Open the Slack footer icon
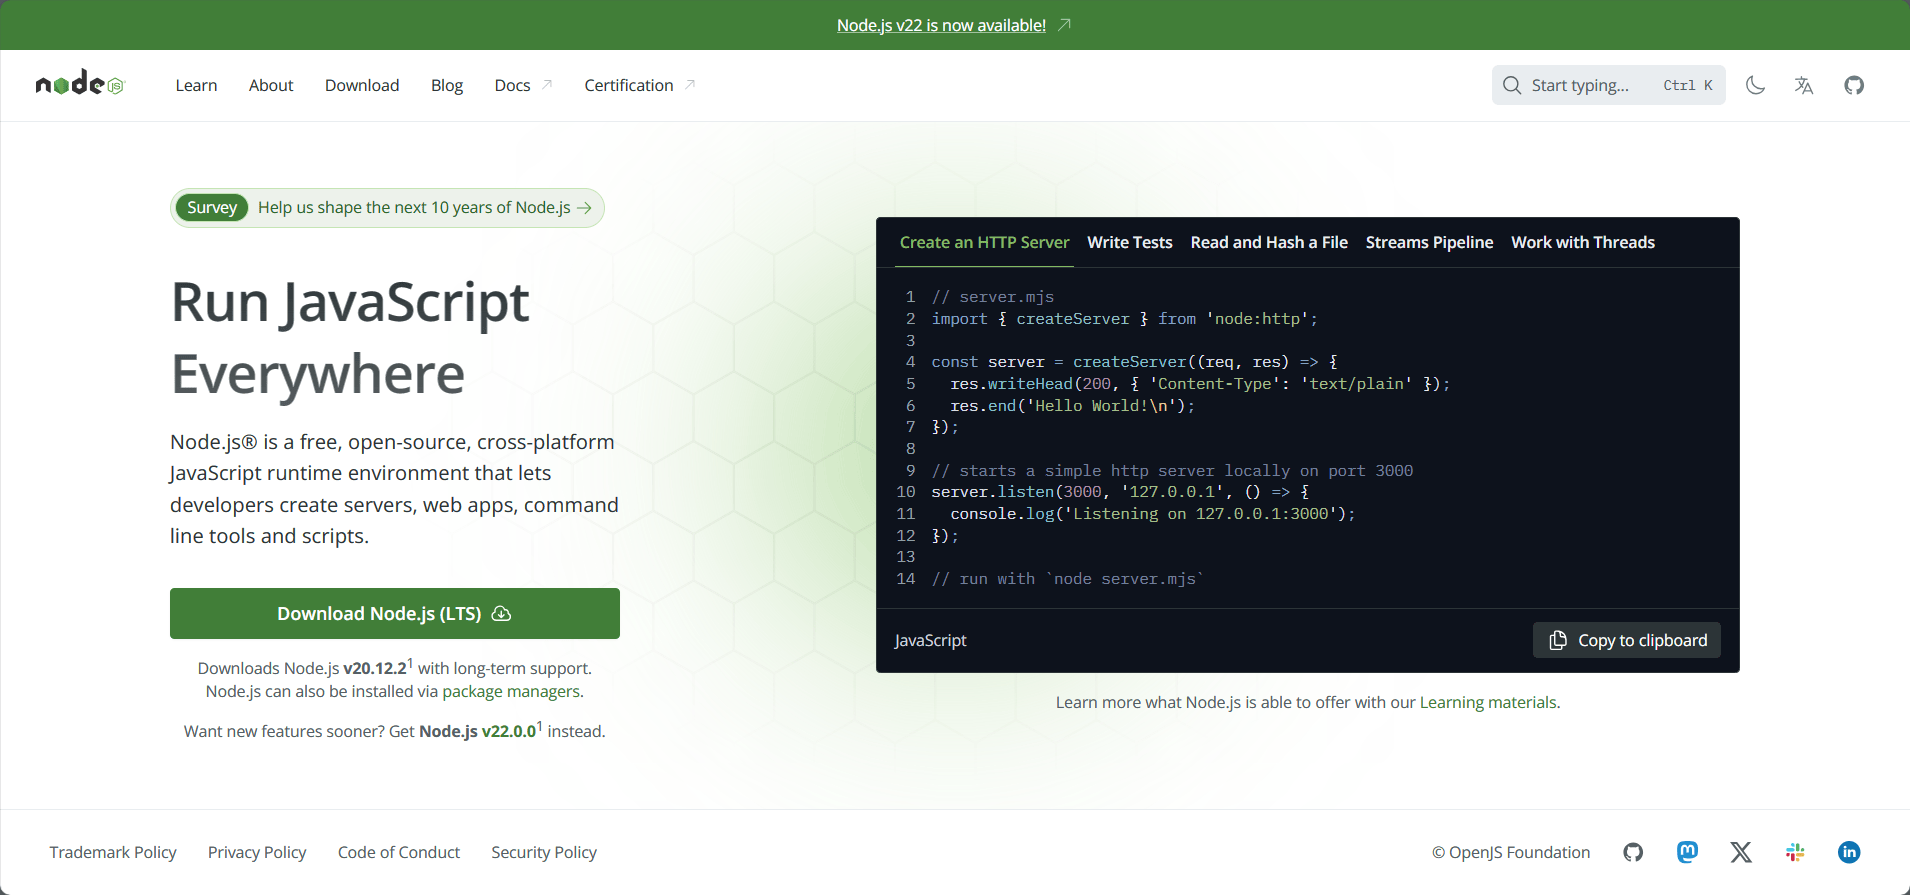The height and width of the screenshot is (895, 1910). click(1795, 852)
